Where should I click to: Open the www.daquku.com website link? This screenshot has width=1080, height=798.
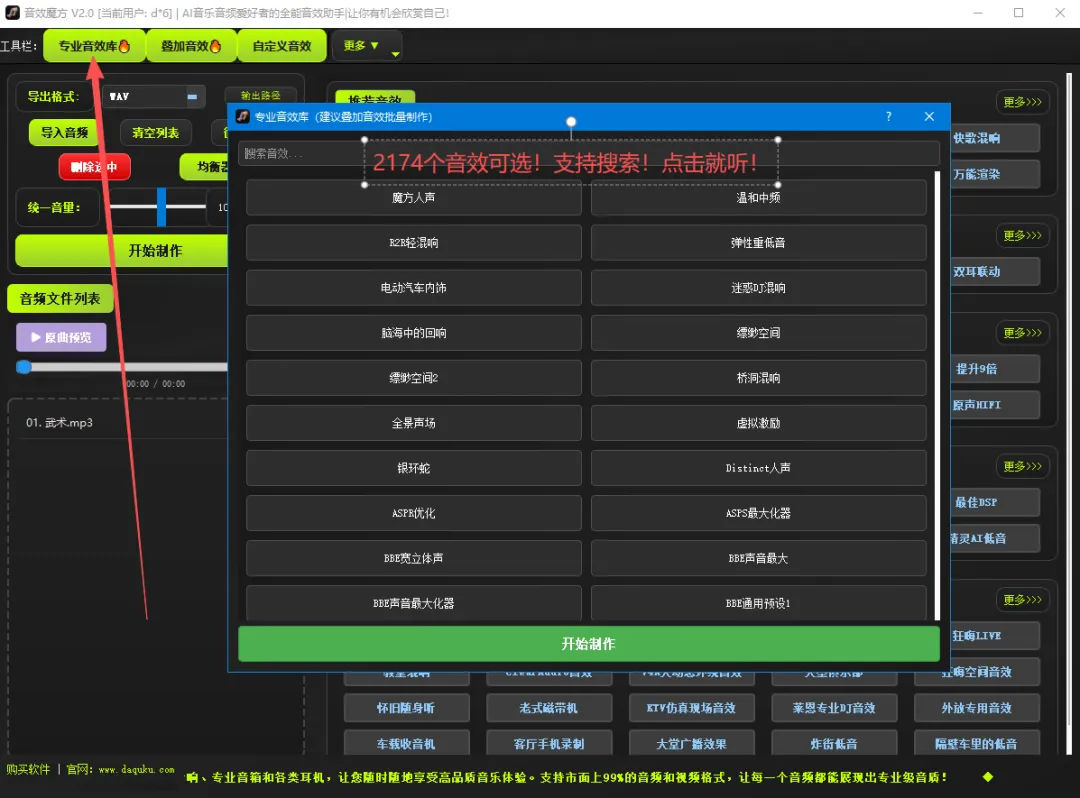(x=136, y=770)
